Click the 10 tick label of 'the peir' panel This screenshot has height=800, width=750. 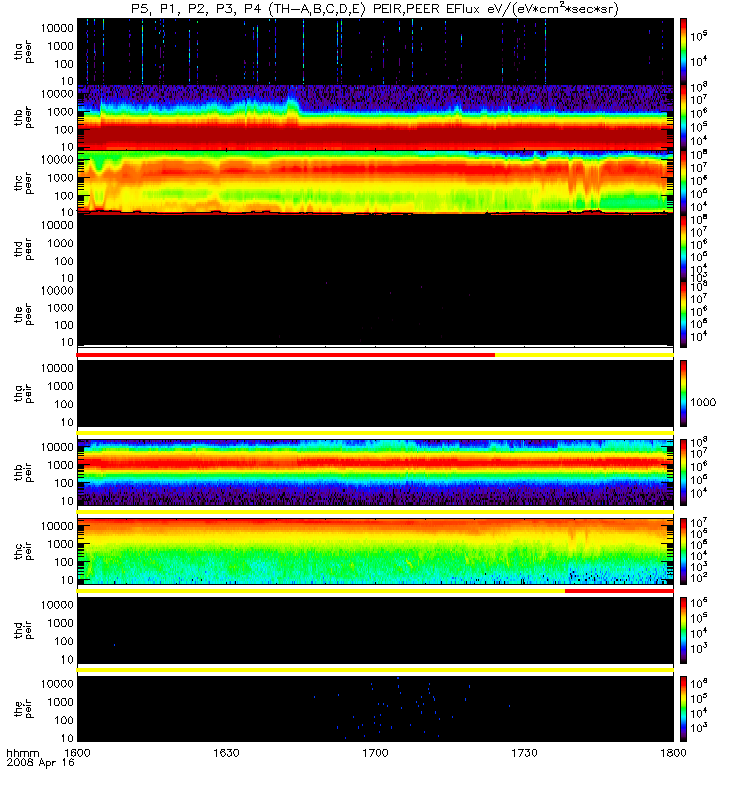coord(67,738)
